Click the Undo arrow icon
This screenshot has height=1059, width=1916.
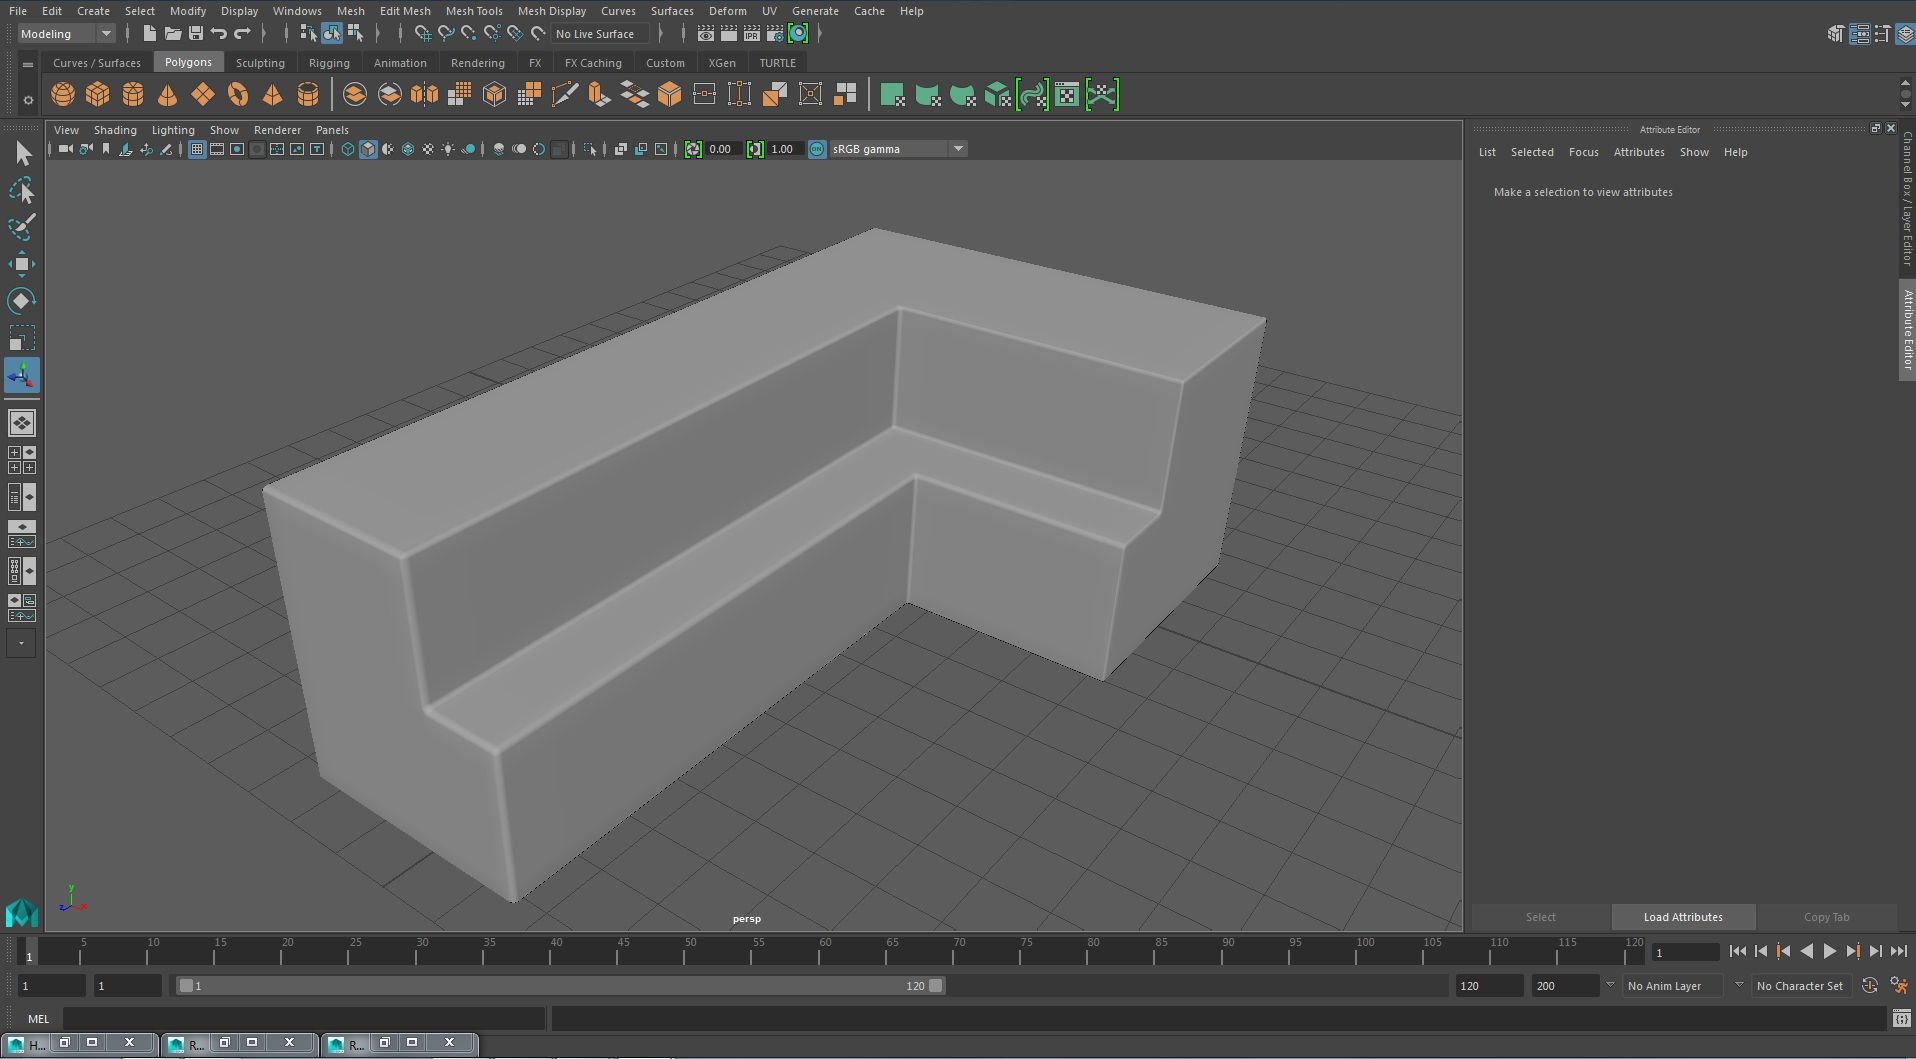(x=219, y=33)
